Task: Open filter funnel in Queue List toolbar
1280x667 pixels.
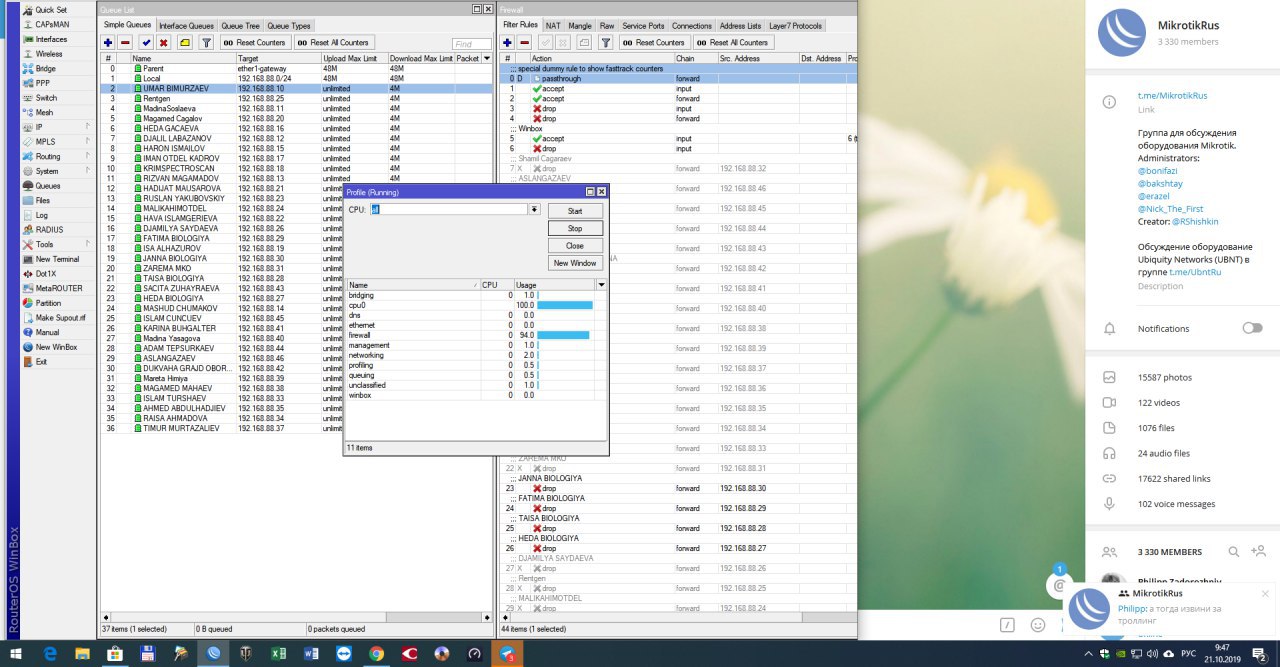Action: click(206, 43)
